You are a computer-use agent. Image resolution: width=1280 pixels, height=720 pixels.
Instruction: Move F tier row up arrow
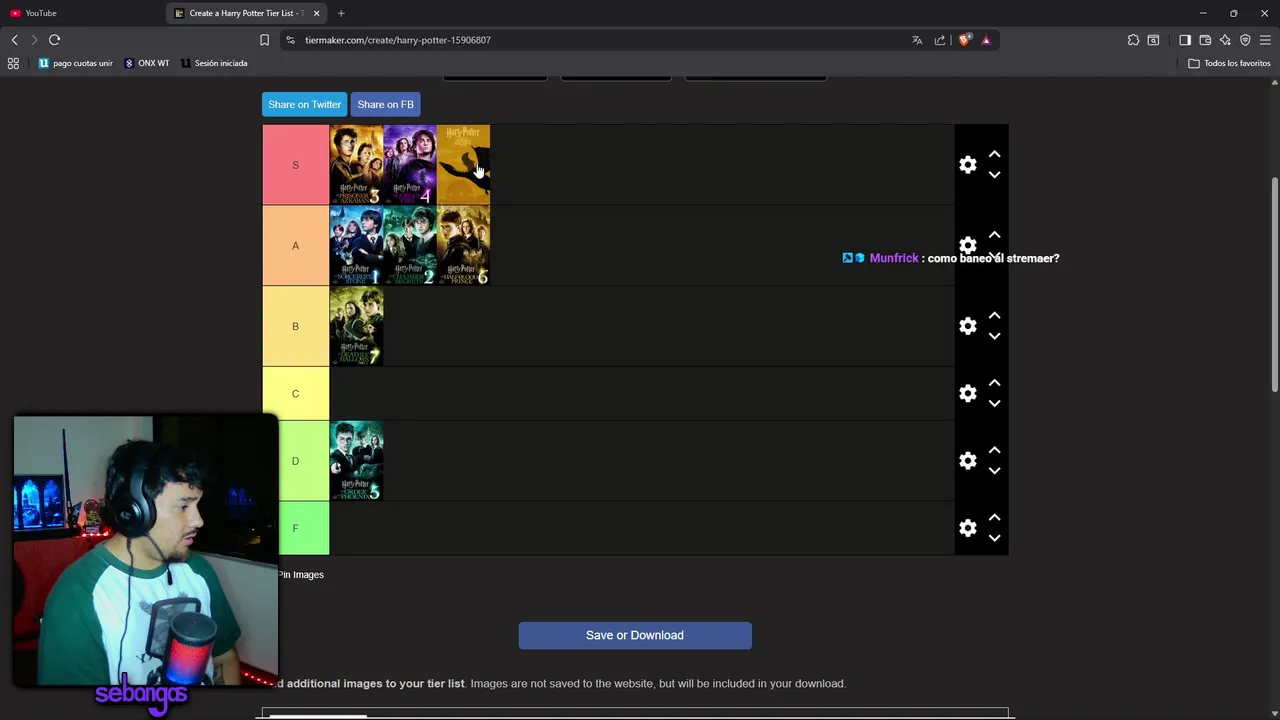pyautogui.click(x=994, y=518)
